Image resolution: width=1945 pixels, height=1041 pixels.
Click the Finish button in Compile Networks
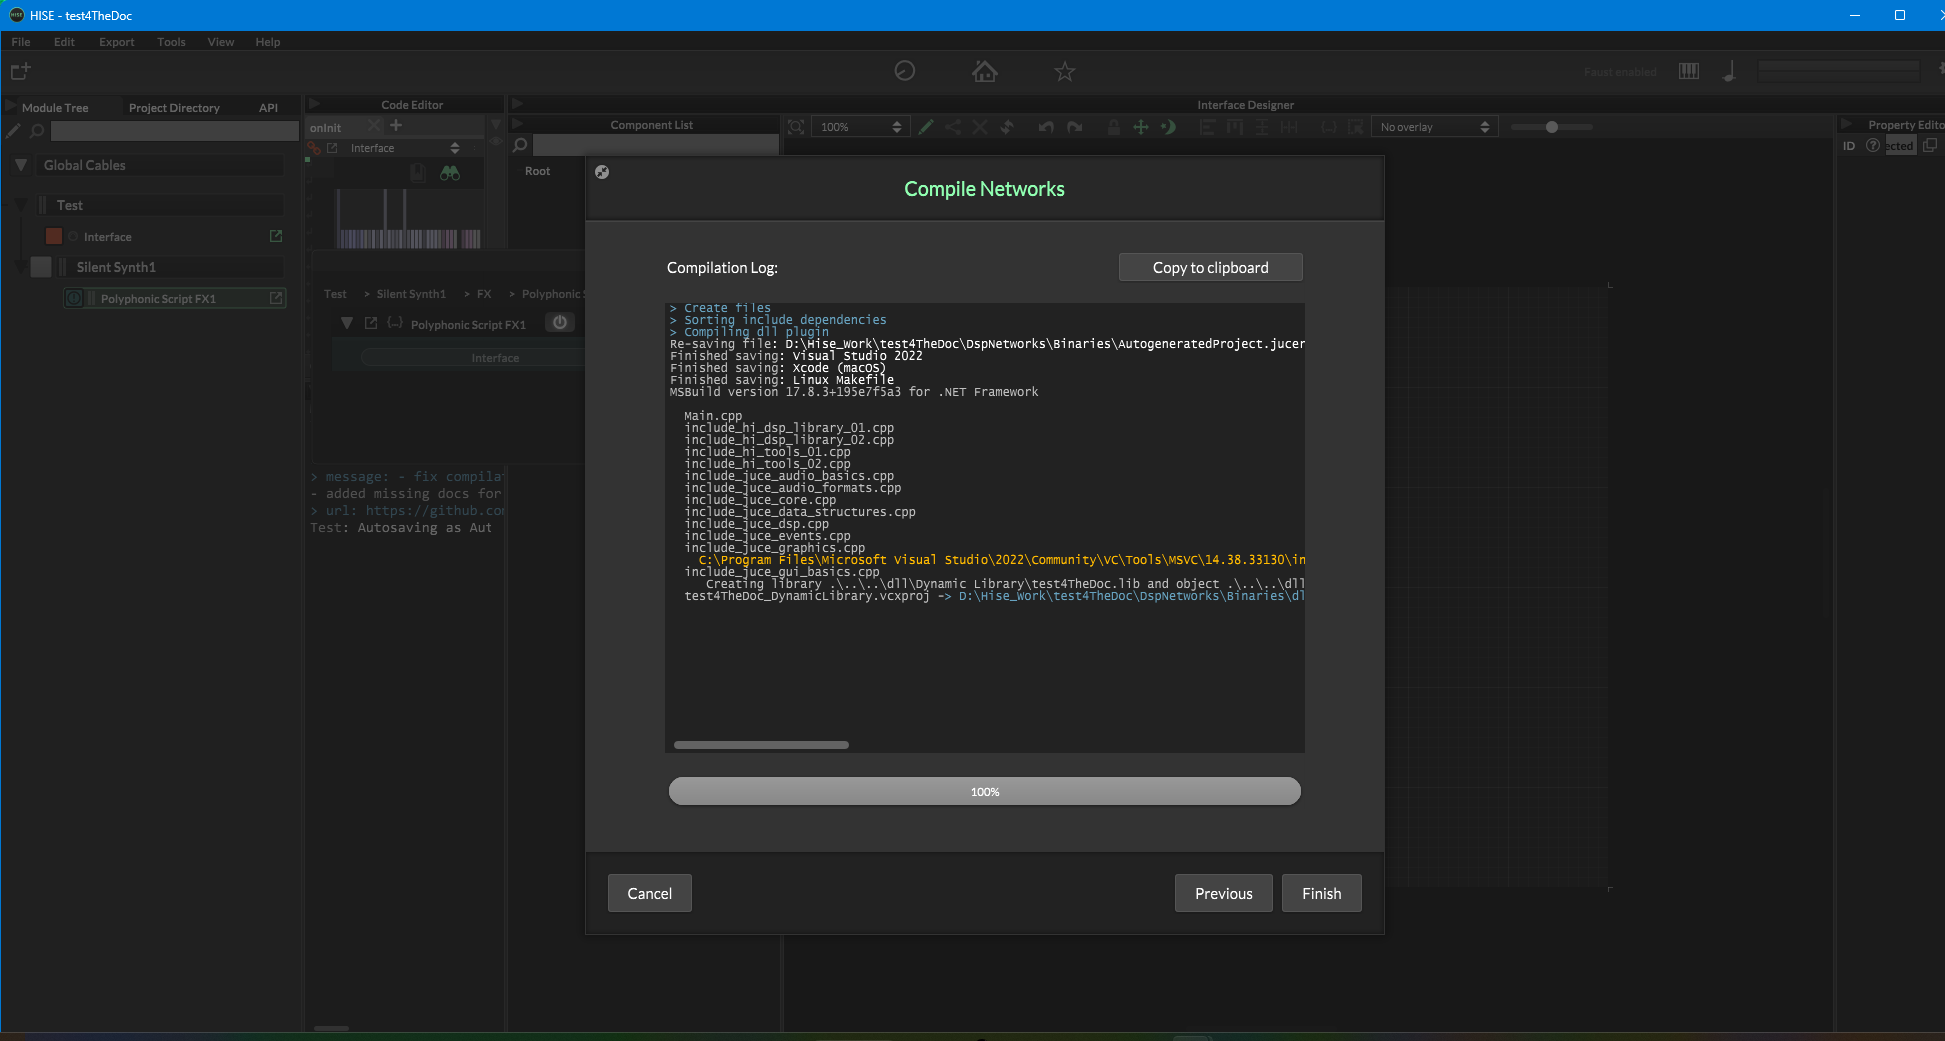pos(1321,893)
